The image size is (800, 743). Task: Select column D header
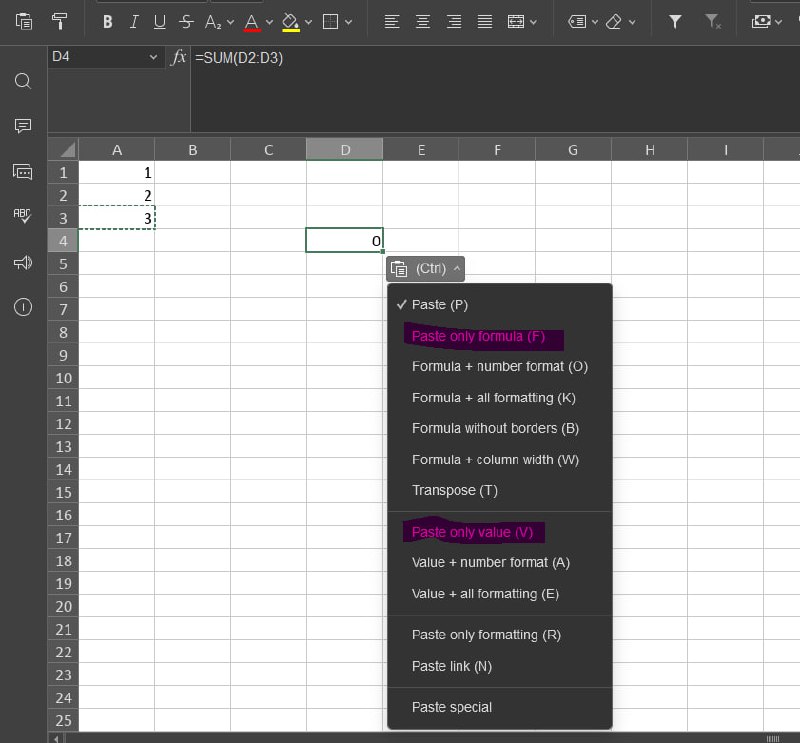[x=344, y=150]
